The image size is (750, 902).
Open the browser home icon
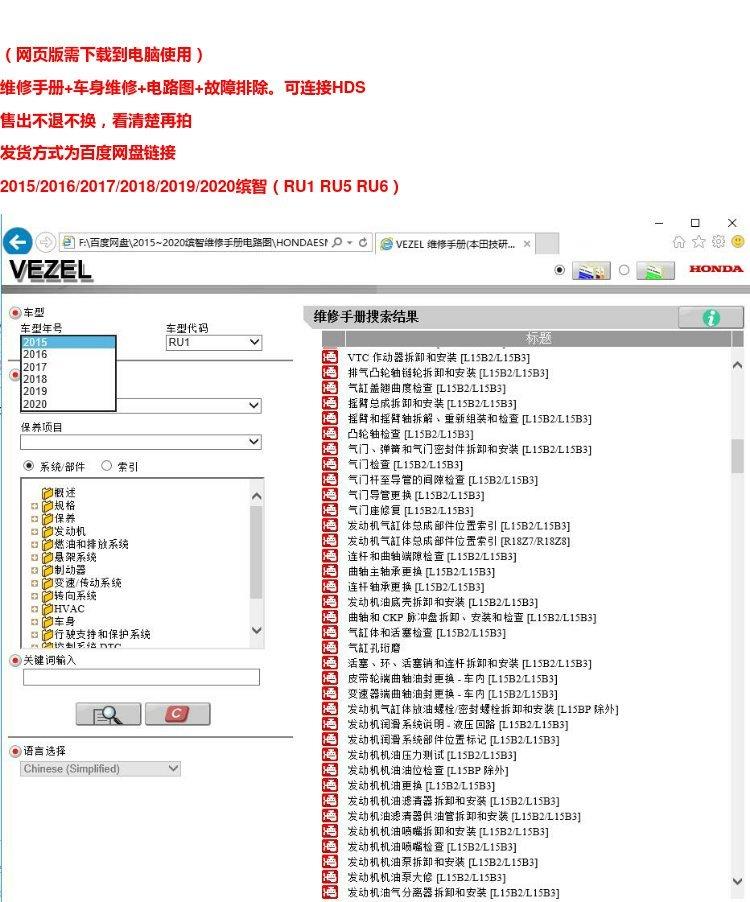tap(679, 242)
